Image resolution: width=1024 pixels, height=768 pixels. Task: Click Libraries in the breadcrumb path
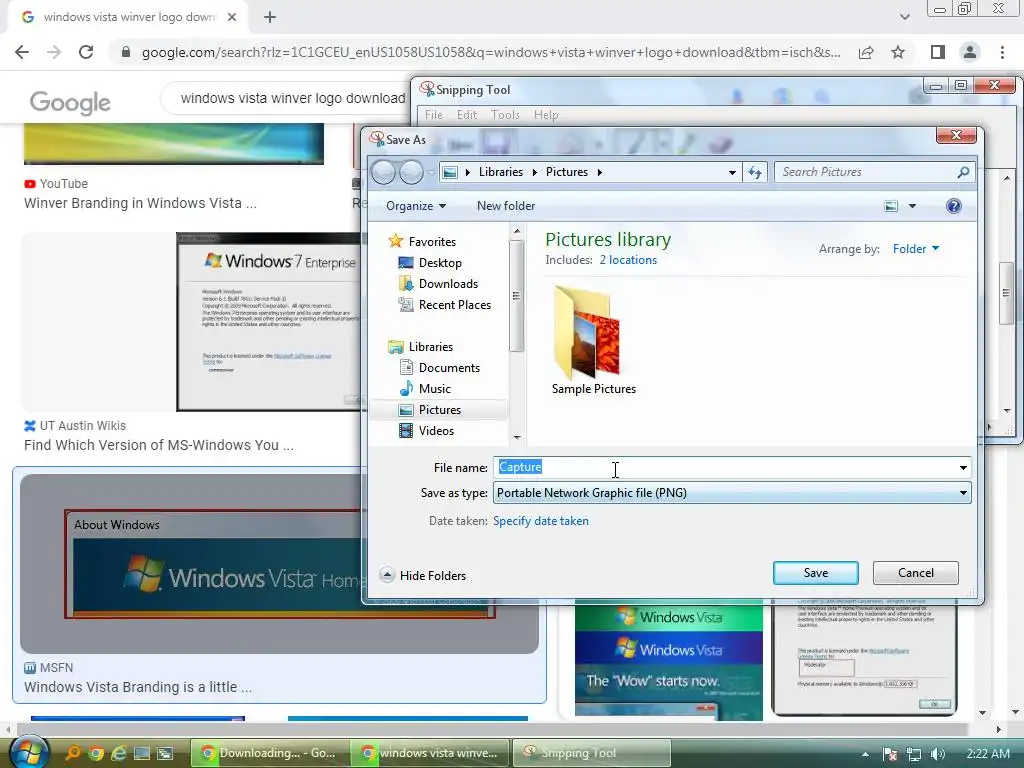coord(501,172)
